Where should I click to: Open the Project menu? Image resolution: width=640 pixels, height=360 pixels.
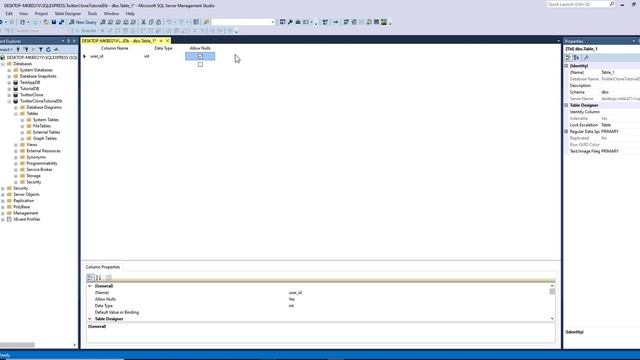(41, 13)
